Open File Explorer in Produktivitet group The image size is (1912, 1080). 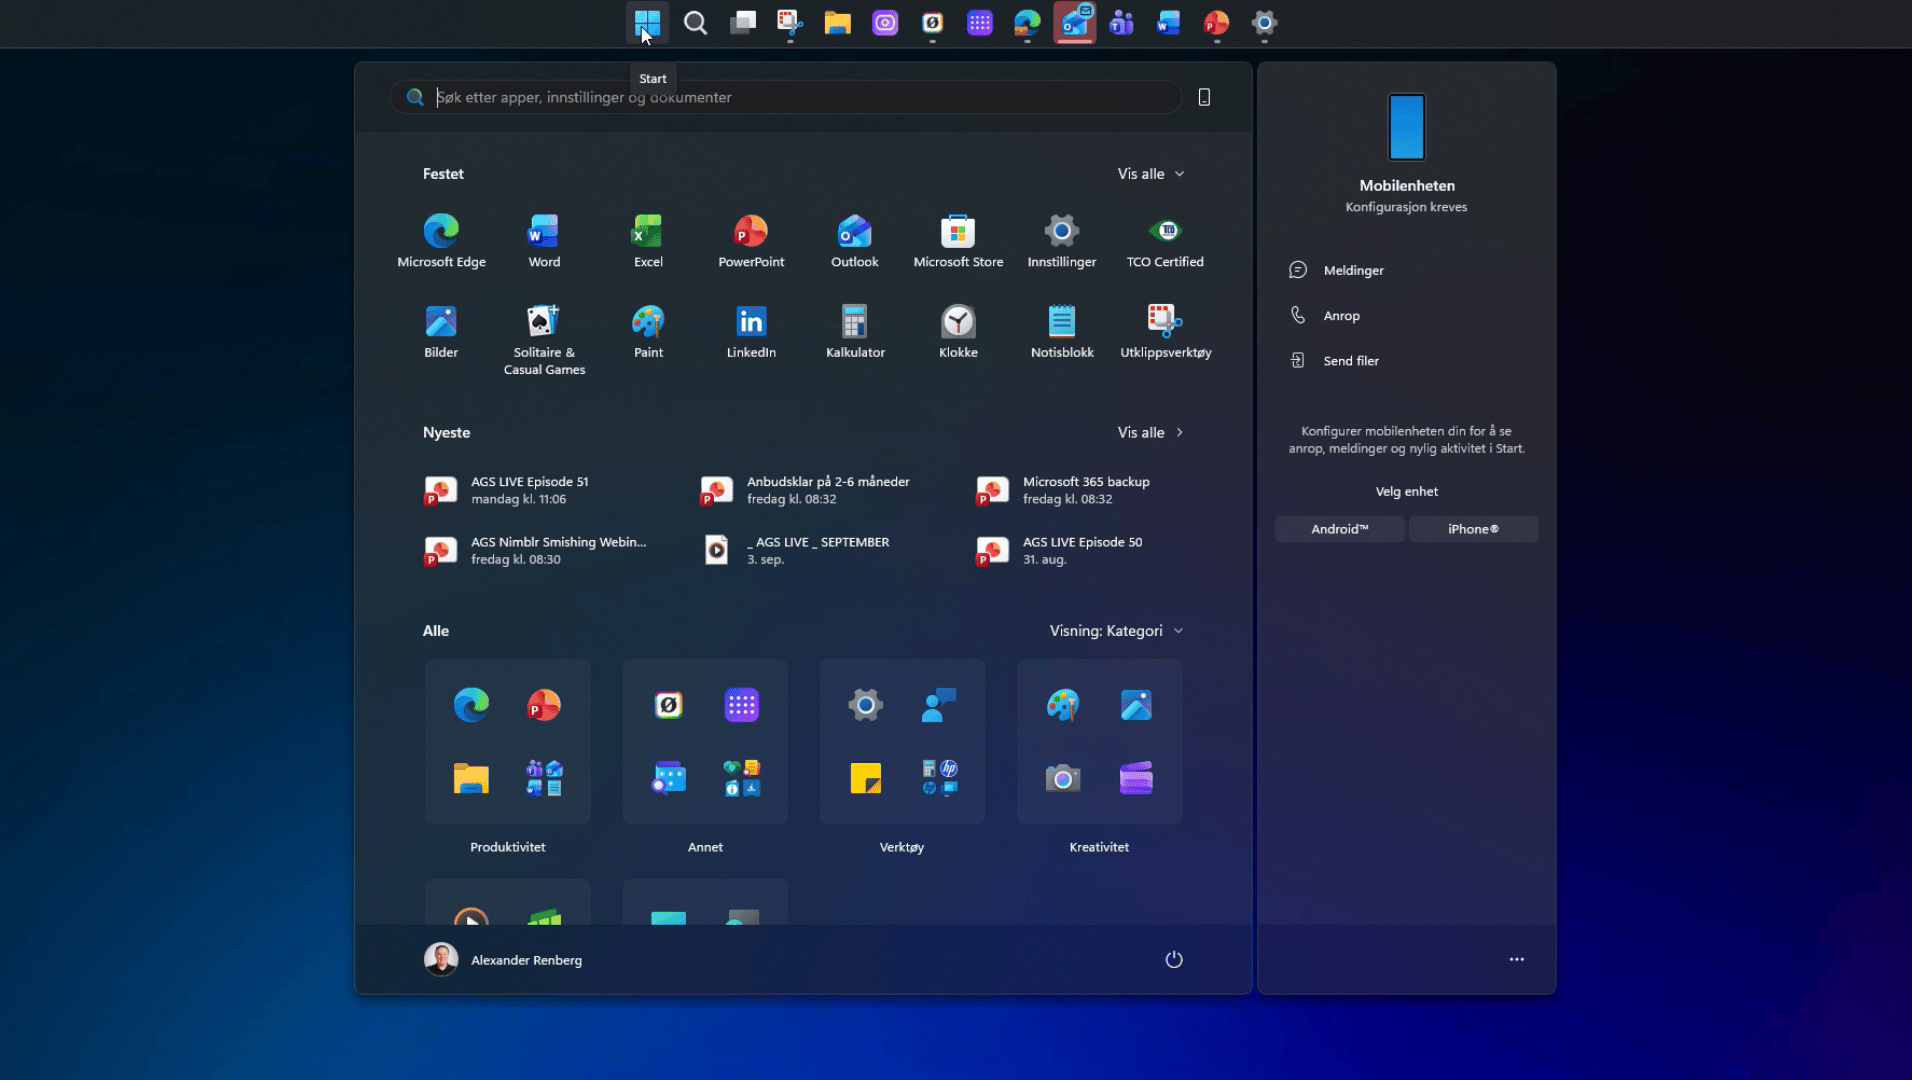point(471,778)
